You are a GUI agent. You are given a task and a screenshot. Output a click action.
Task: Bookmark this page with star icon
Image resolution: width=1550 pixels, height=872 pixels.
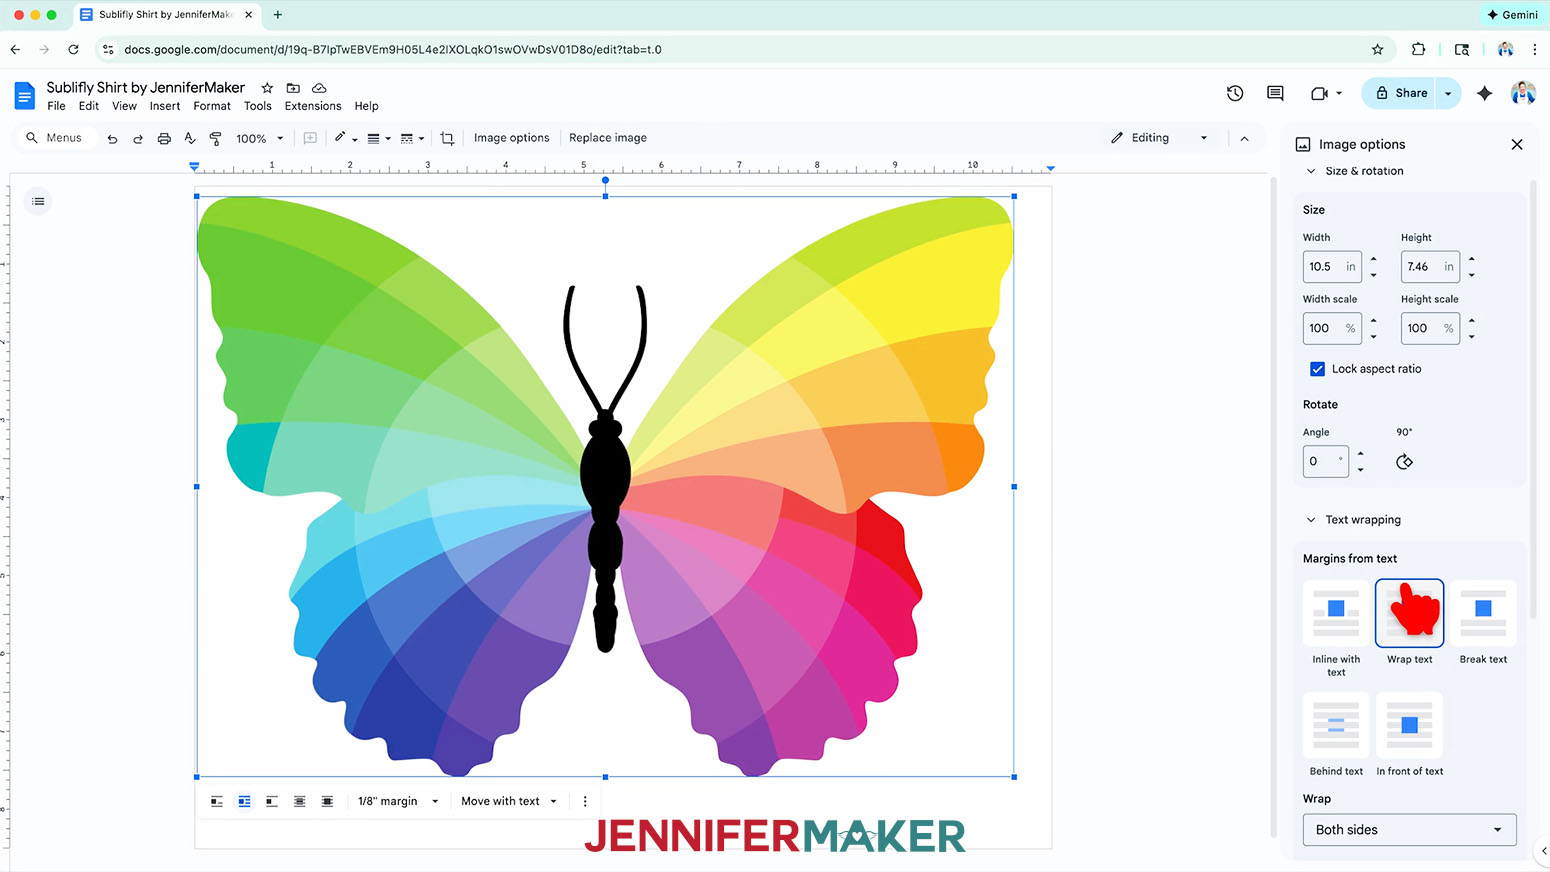[x=1377, y=49]
